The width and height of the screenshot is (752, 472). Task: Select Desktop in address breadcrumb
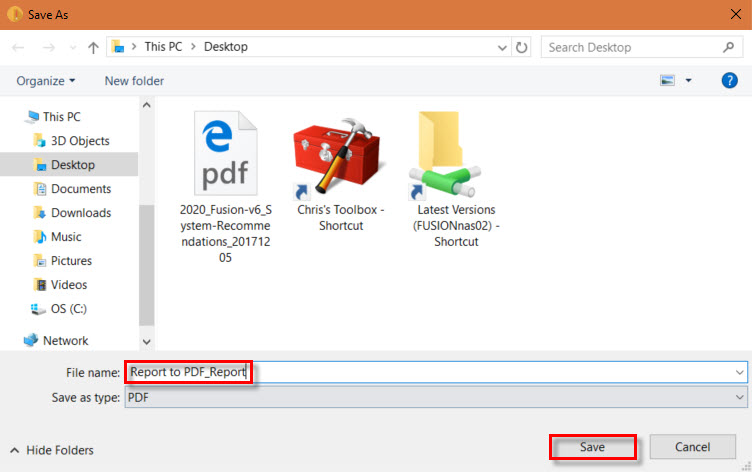(226, 47)
